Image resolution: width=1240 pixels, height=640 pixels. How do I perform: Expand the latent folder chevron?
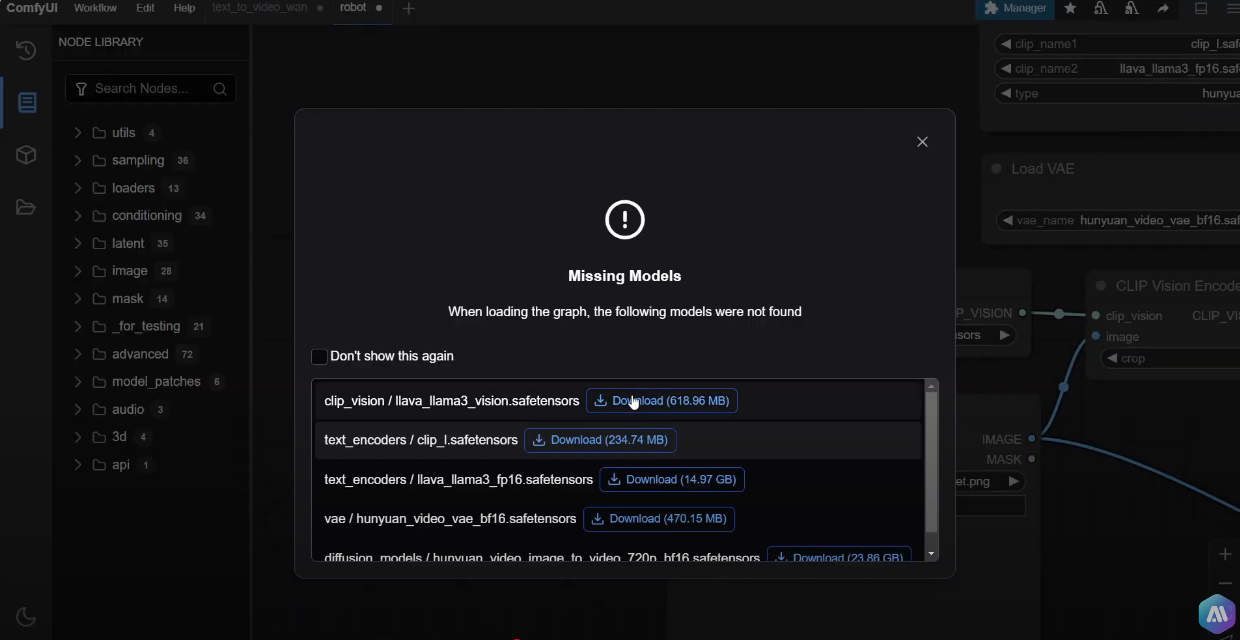77,243
